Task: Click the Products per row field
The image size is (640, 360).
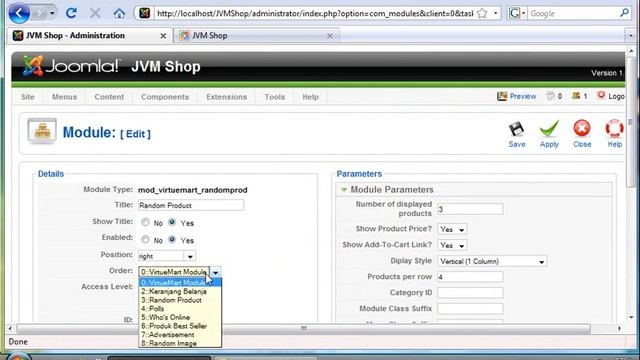Action: [470, 277]
